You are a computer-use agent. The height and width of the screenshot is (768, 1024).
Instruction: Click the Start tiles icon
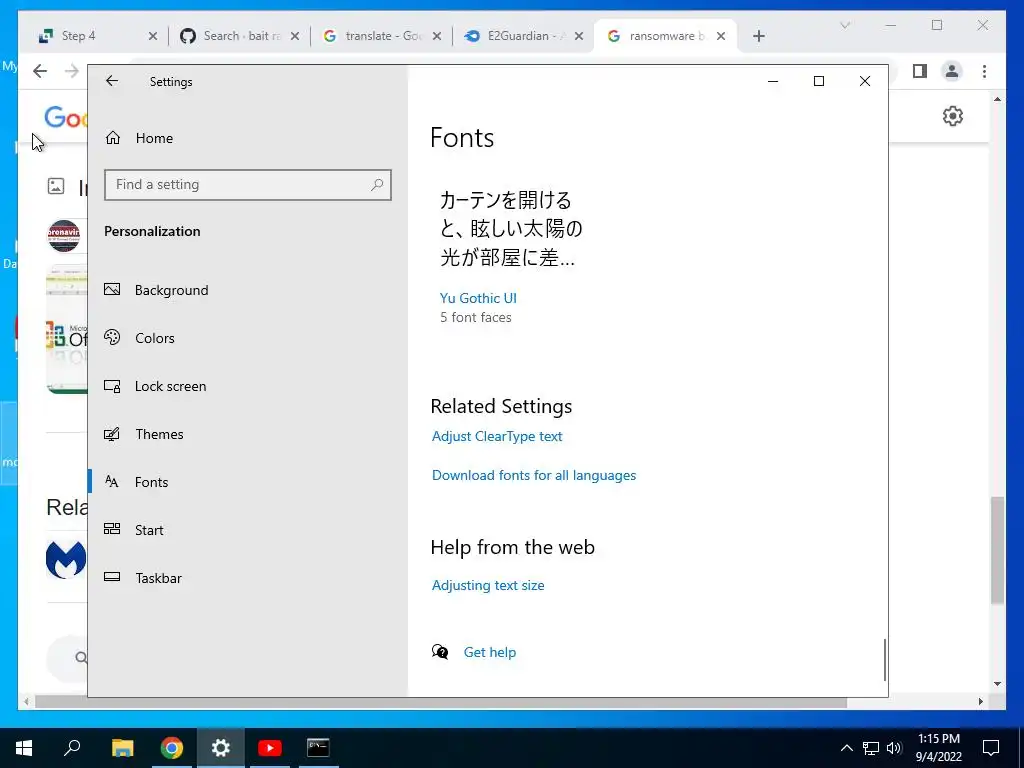[x=112, y=529]
